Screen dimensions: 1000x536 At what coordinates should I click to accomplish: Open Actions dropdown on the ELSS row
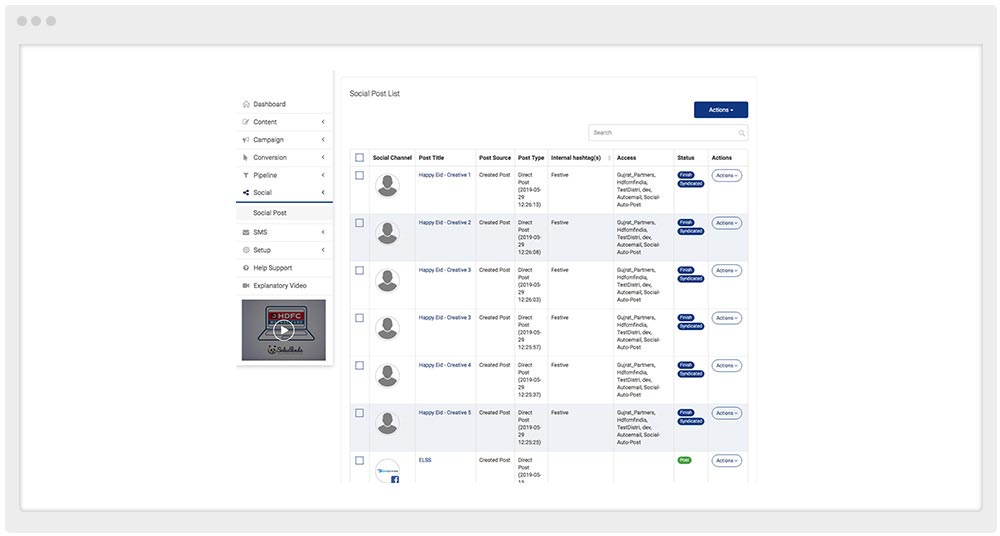click(726, 461)
